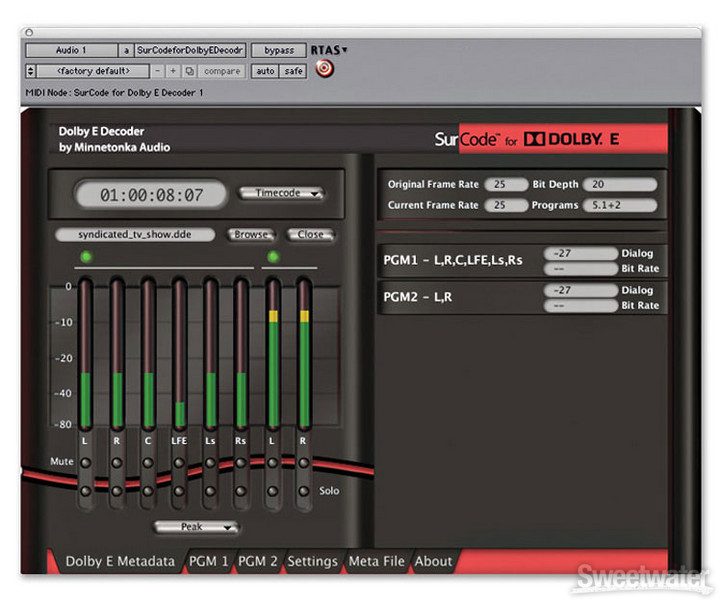This screenshot has width=722, height=600.
Task: Solo the Rs surround channel
Action: 241,490
